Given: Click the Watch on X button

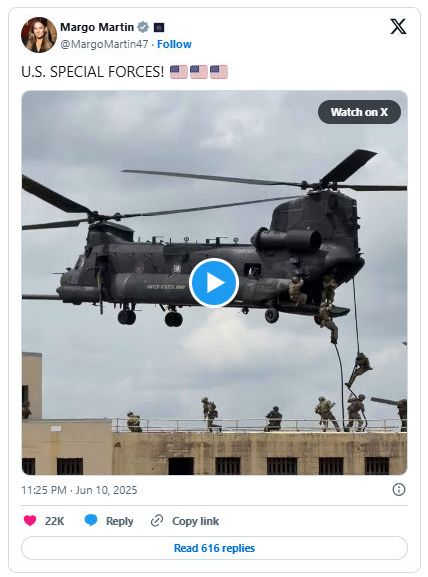Looking at the screenshot, I should pos(359,112).
